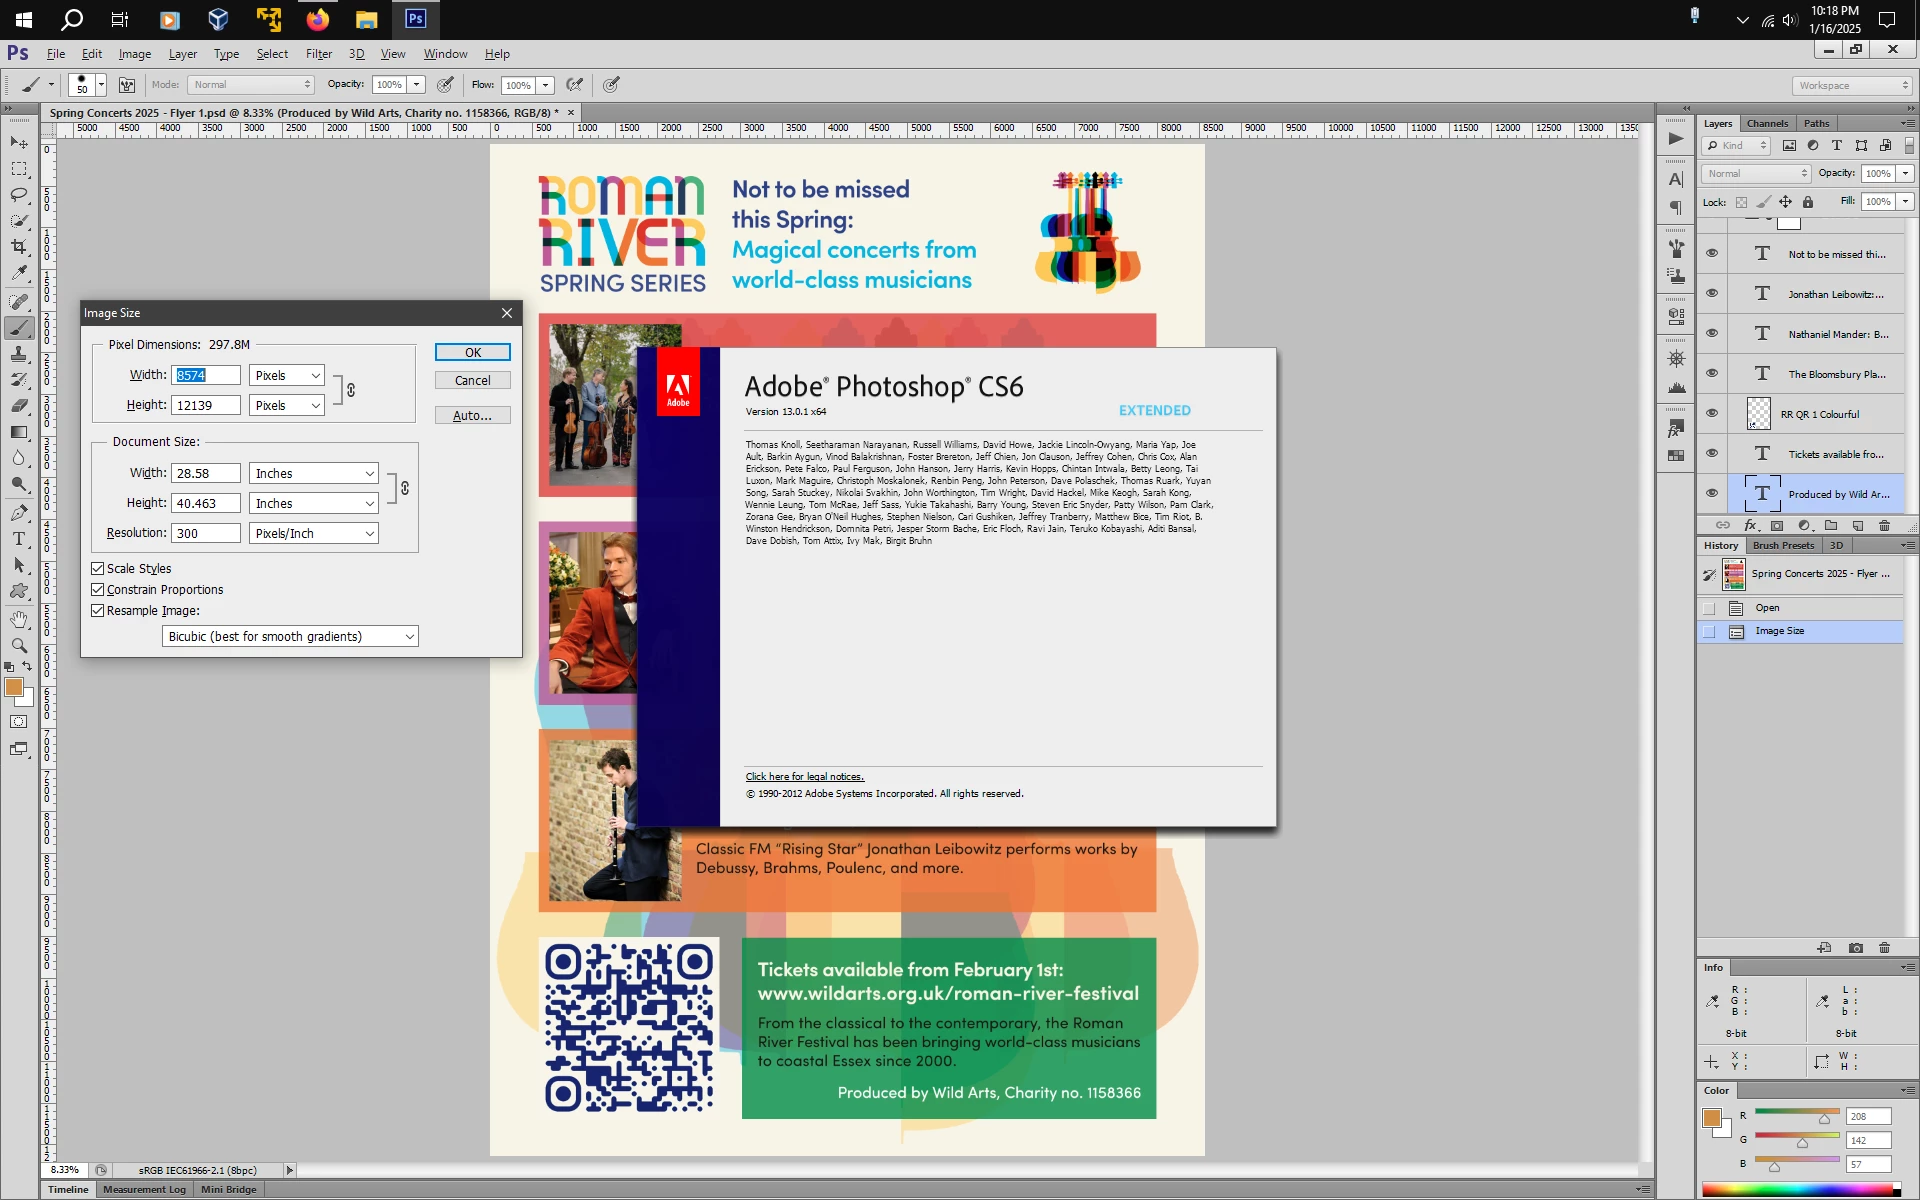Select the Zoom tool in toolbar
The image size is (1920, 1200).
click(19, 646)
